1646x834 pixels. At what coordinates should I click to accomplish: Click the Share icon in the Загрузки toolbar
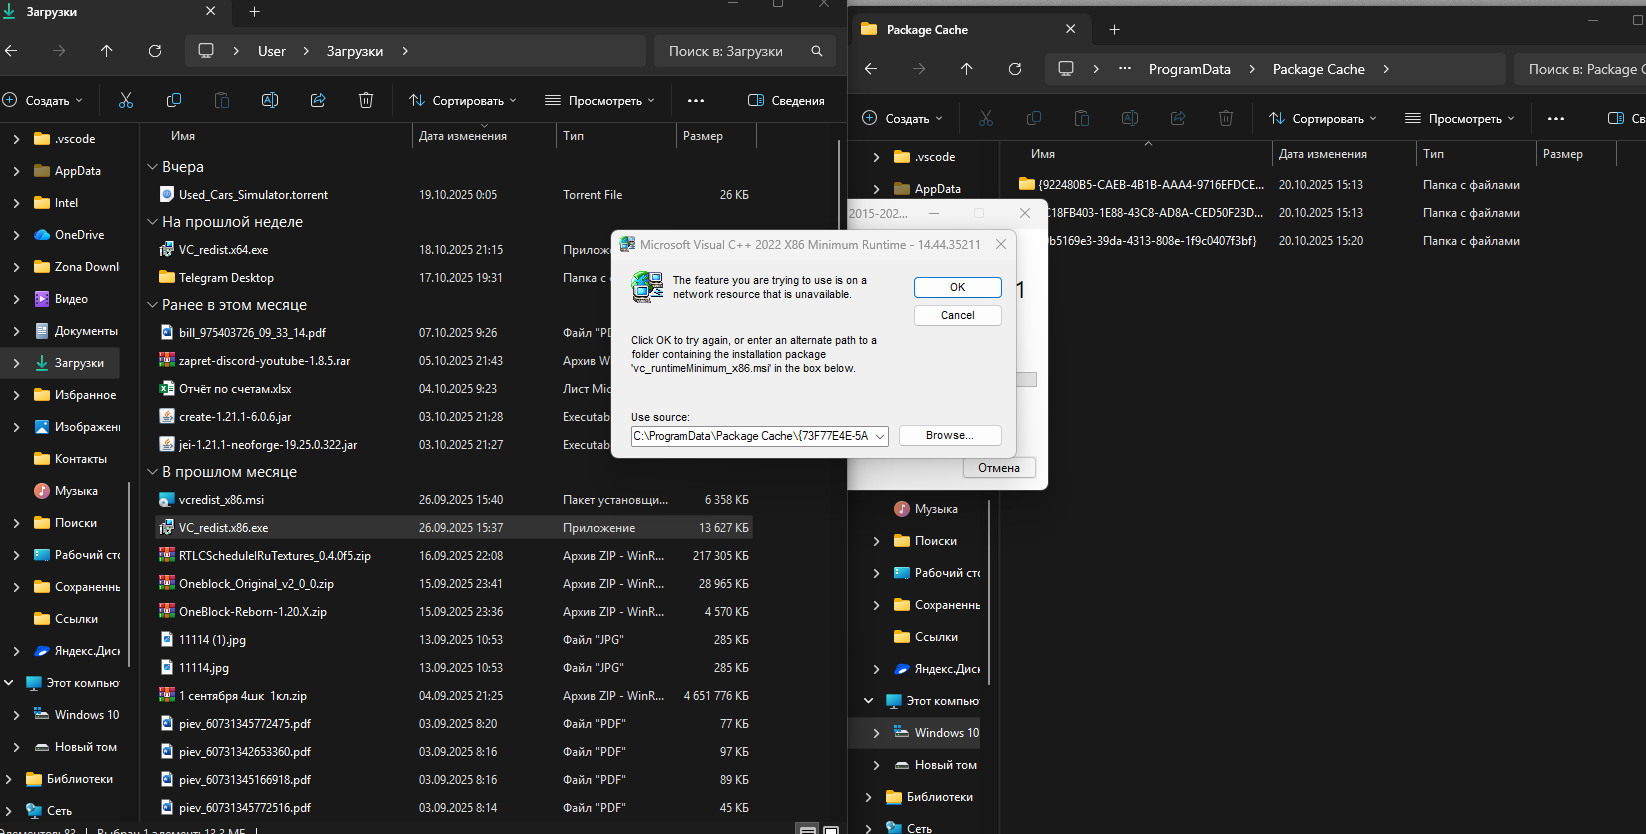[318, 100]
